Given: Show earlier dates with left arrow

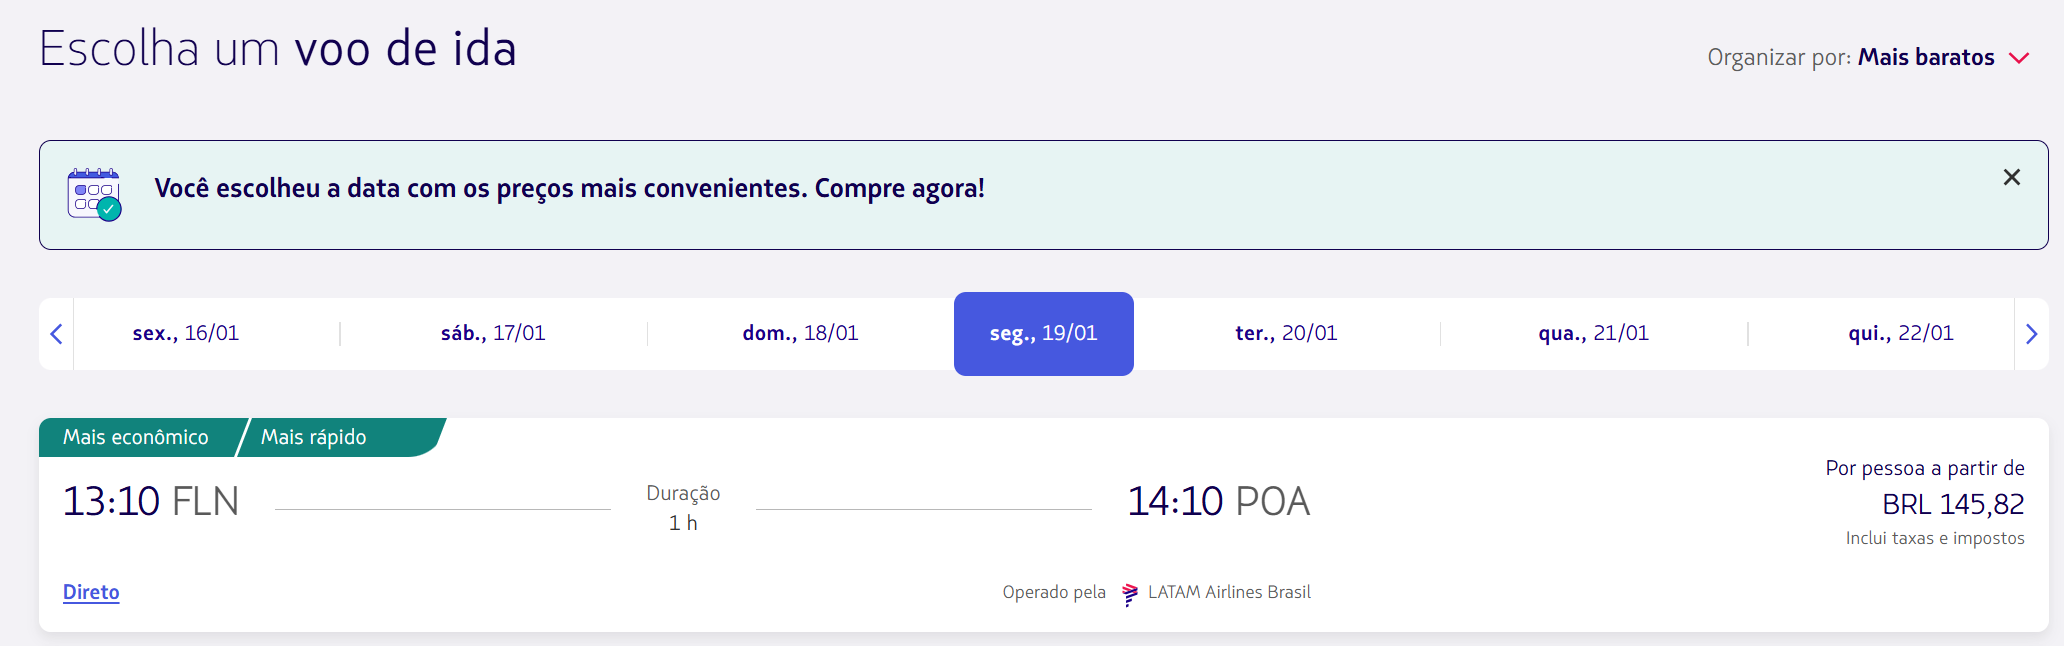Looking at the screenshot, I should [x=56, y=334].
